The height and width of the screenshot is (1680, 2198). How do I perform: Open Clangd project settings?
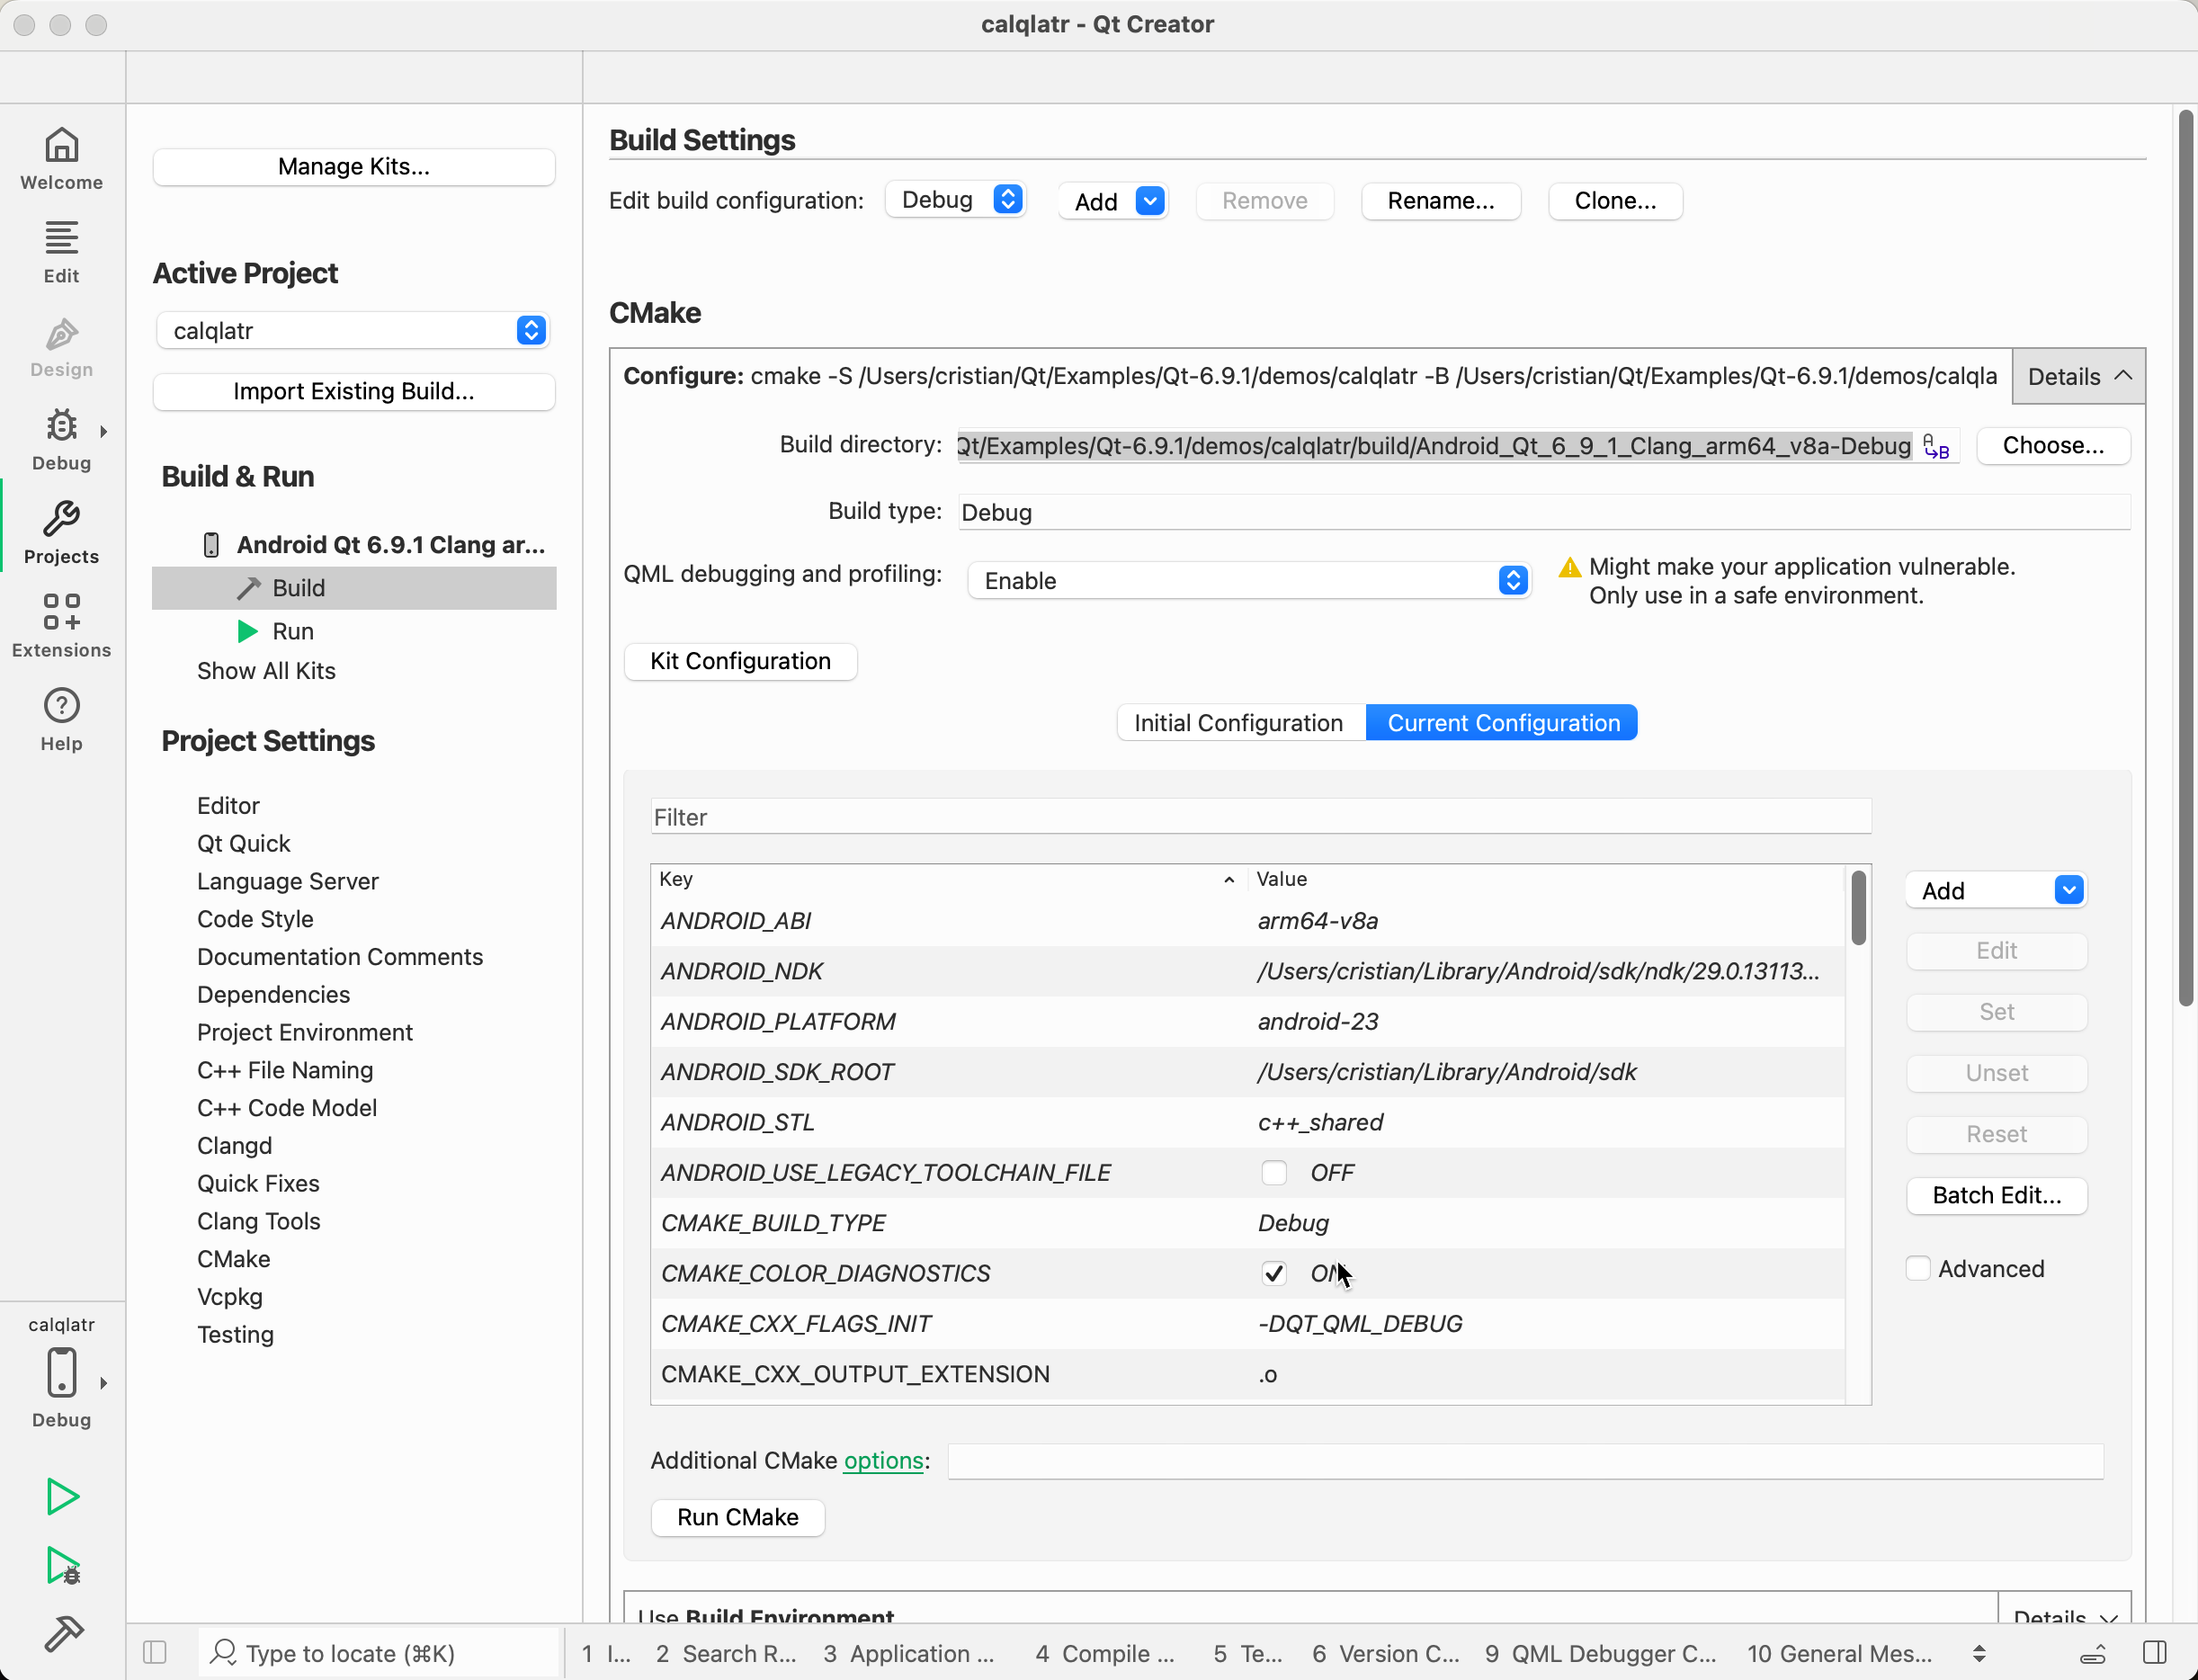(234, 1145)
